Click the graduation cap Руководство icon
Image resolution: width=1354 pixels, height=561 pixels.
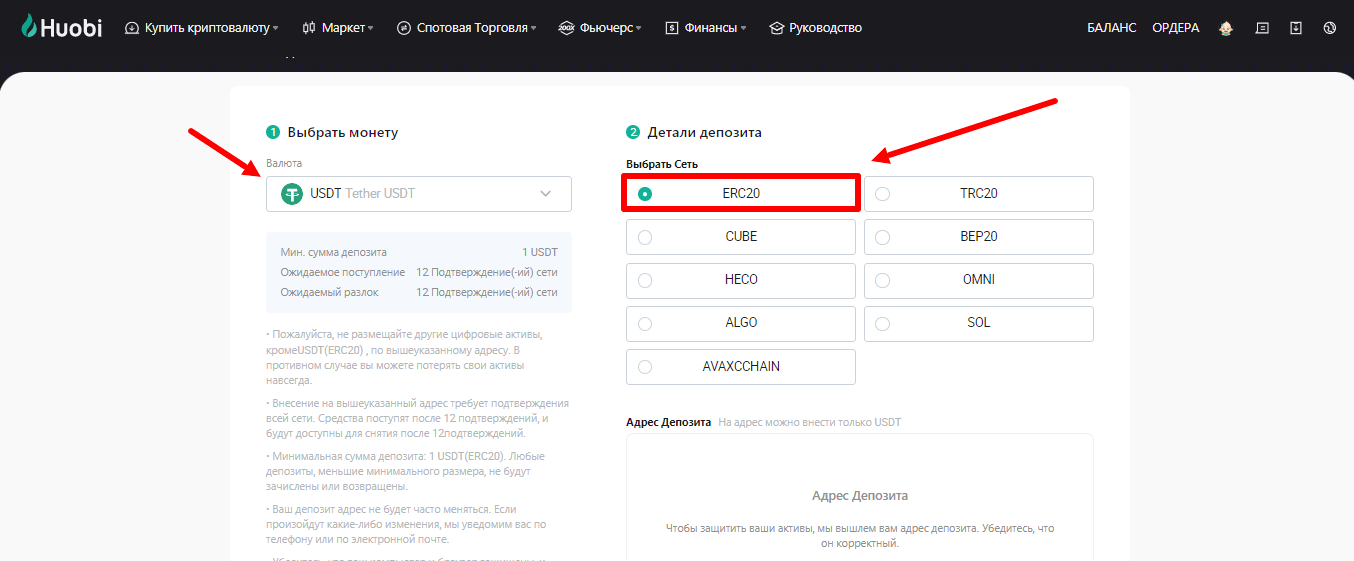click(777, 28)
